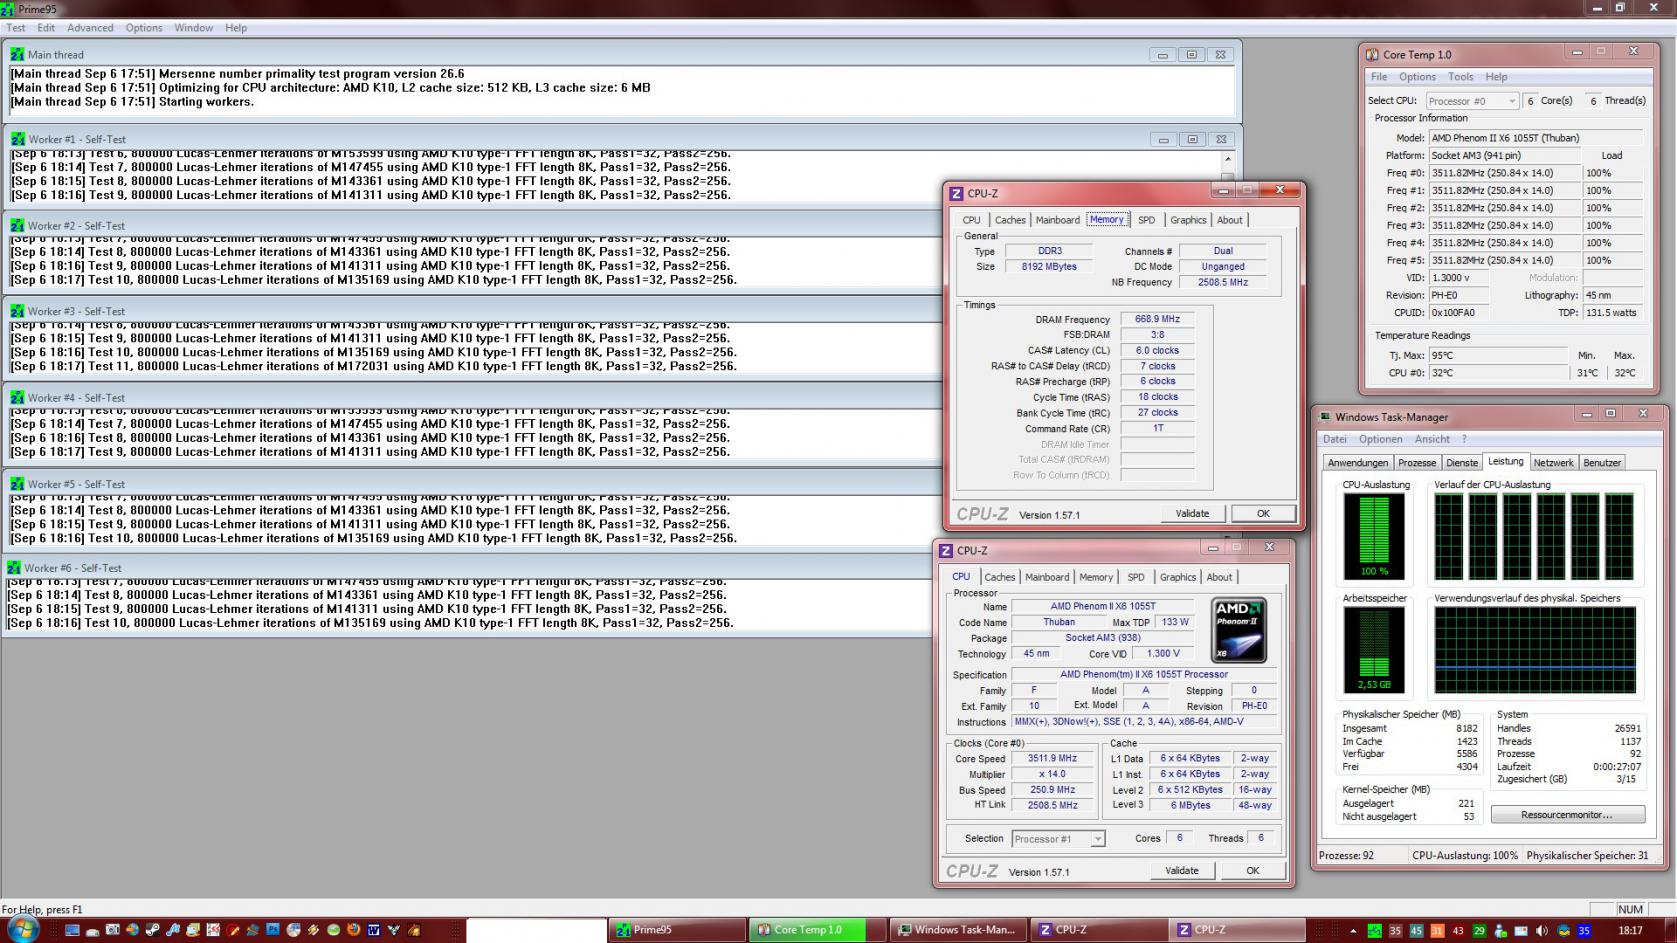Screen dimensions: 1677x943
Task: Show hidden icons in the system tray
Action: pos(1353,931)
